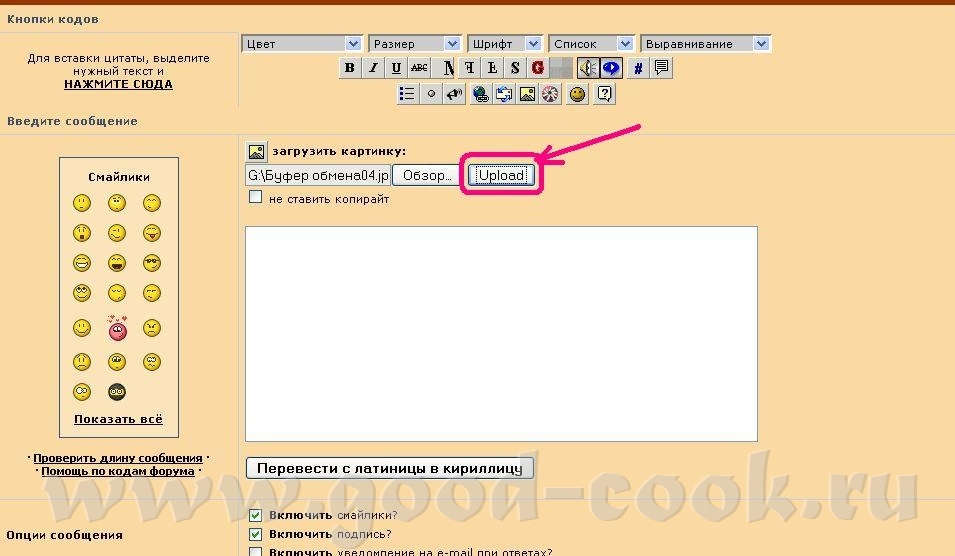The height and width of the screenshot is (556, 955).
Task: Uncheck 'Включить подпись?' option
Action: [x=256, y=534]
